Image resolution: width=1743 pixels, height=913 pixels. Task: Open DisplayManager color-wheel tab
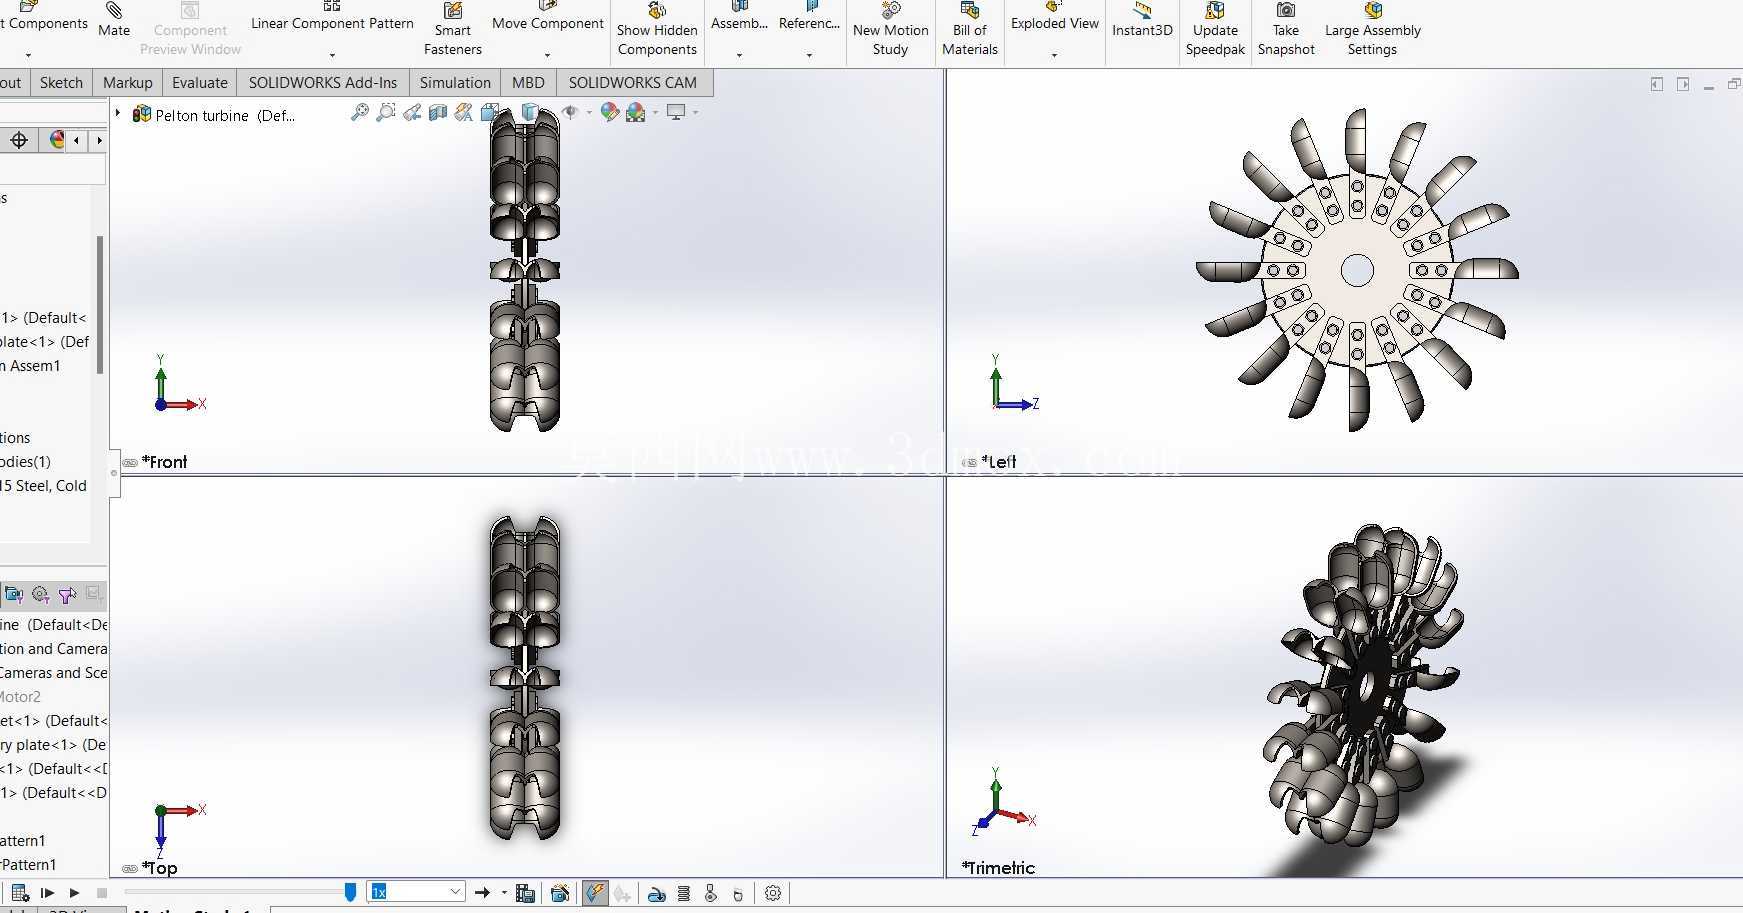pos(57,140)
